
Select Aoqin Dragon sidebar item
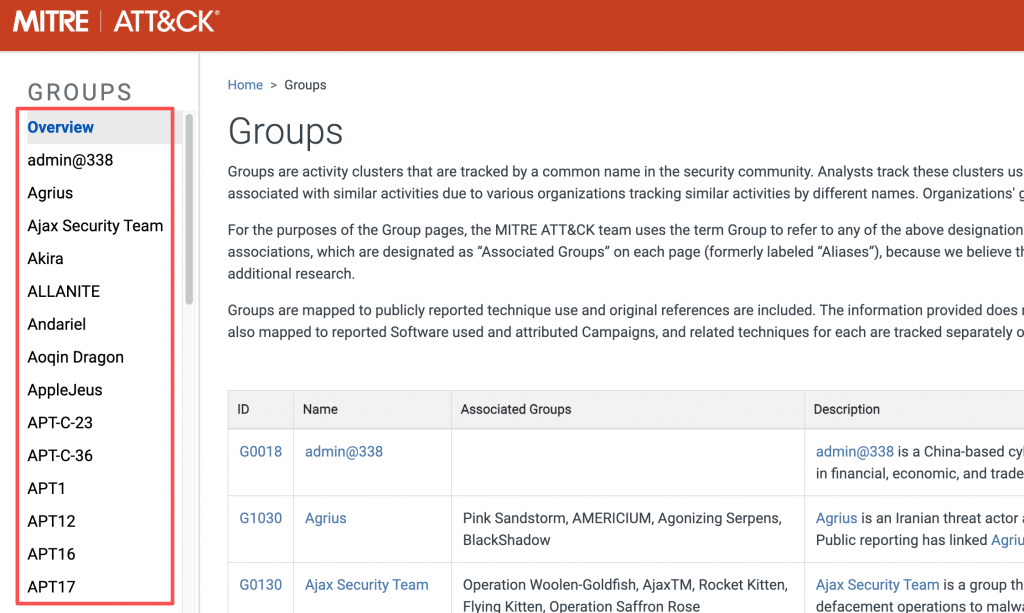tap(75, 357)
